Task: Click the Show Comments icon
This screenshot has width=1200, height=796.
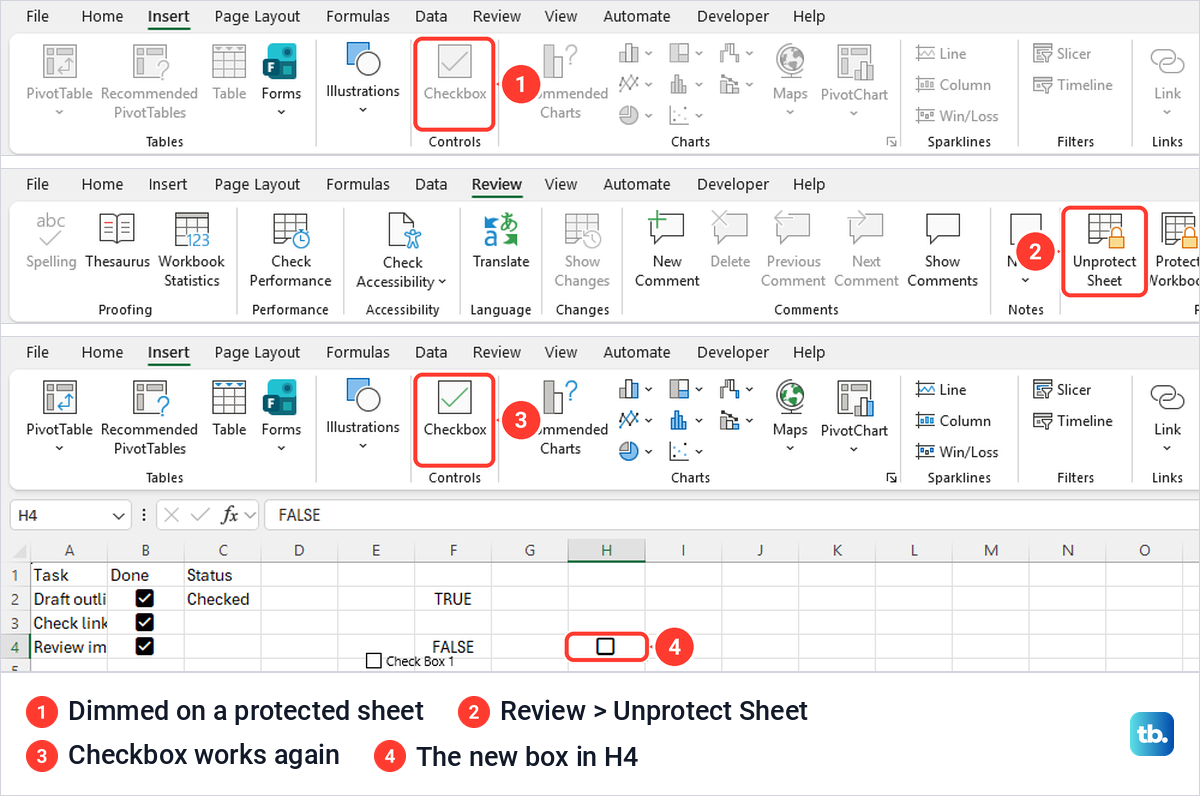Action: [x=942, y=229]
